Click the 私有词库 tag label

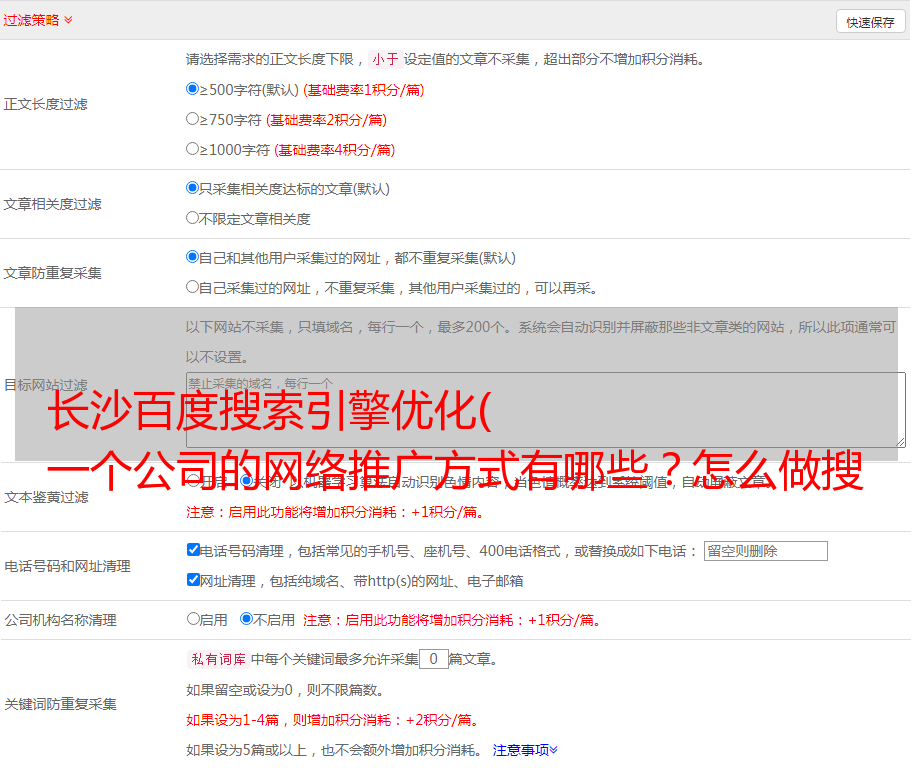217,659
